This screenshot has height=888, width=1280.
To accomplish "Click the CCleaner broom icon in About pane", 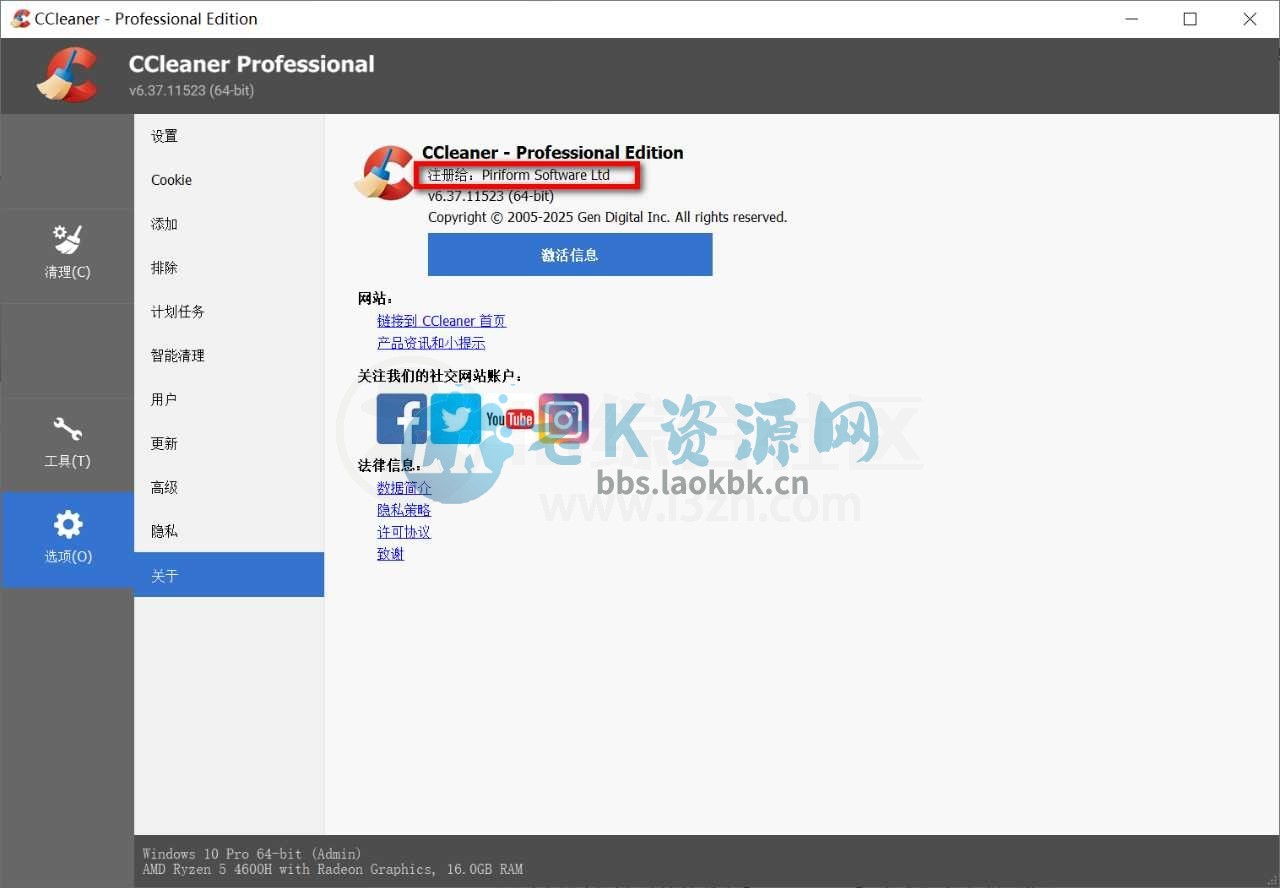I will coord(383,173).
